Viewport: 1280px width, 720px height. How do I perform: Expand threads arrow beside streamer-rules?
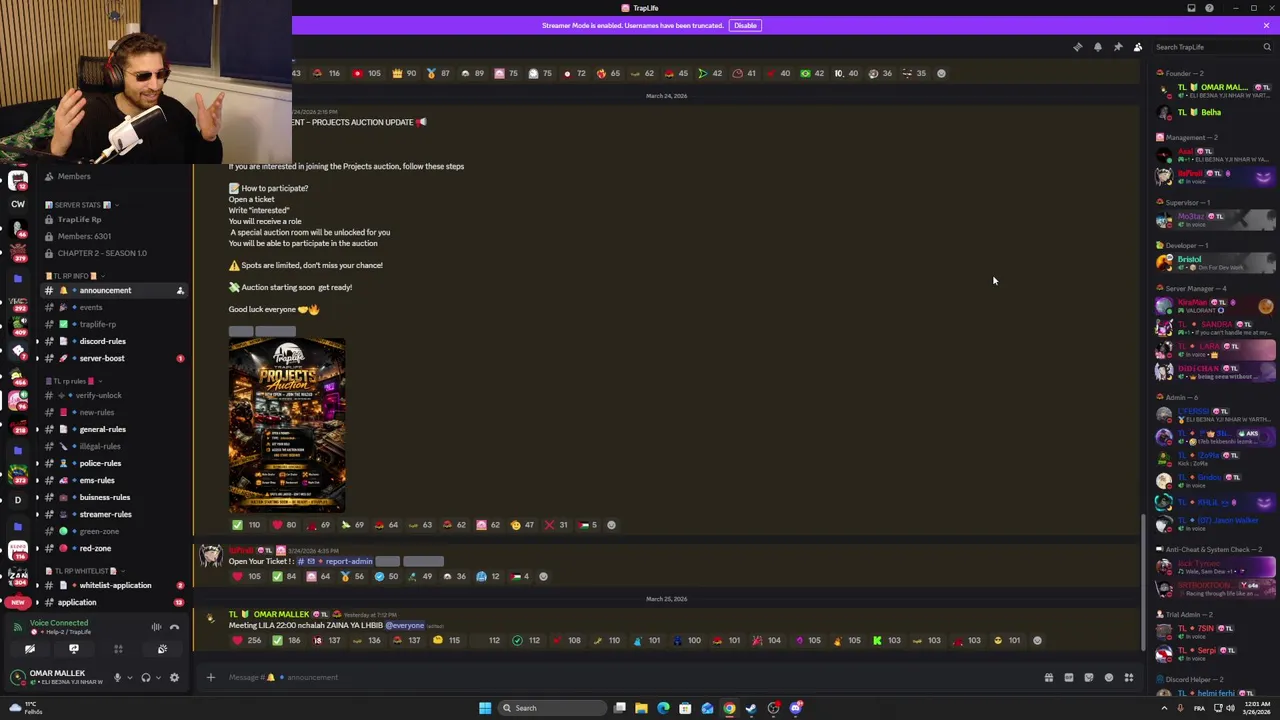click(37, 514)
